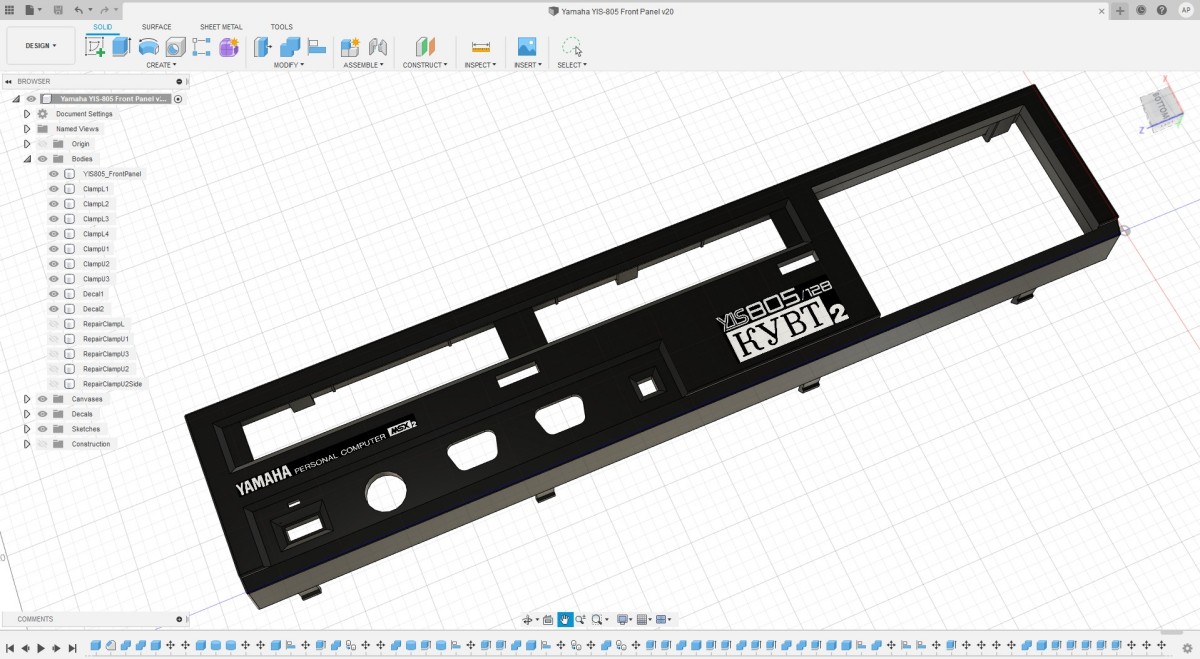Jump to the timeline beginning

coord(9,648)
